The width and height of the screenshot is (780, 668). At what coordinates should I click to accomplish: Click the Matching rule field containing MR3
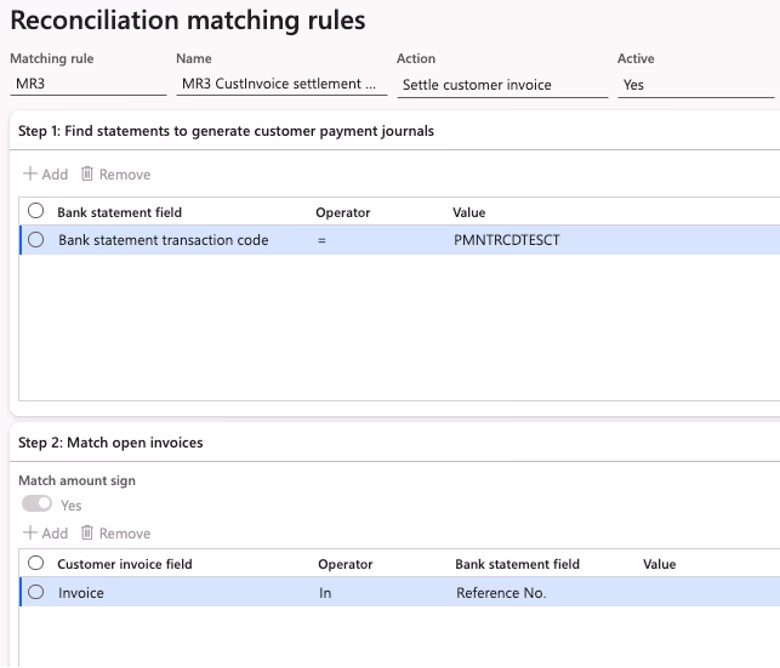88,85
